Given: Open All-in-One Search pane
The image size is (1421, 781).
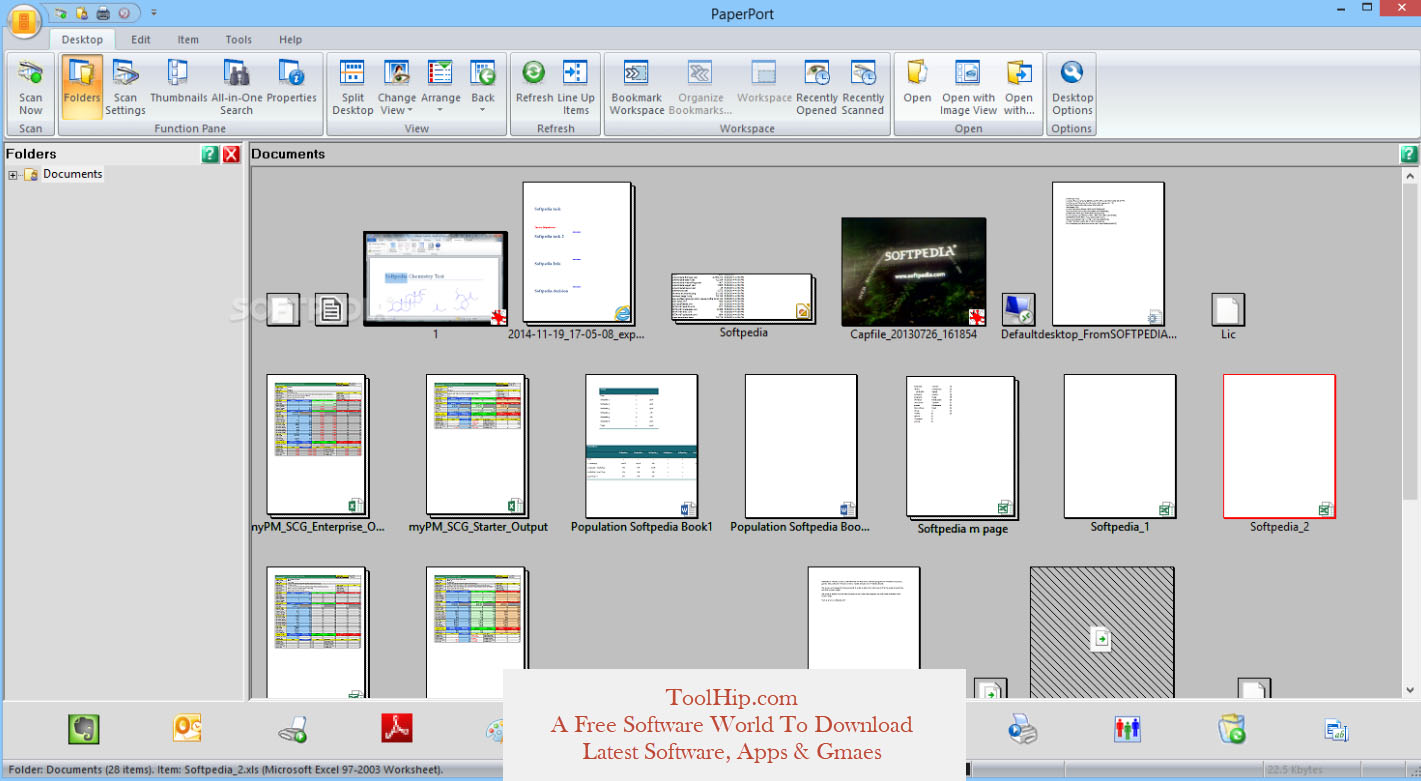Looking at the screenshot, I should (x=237, y=87).
